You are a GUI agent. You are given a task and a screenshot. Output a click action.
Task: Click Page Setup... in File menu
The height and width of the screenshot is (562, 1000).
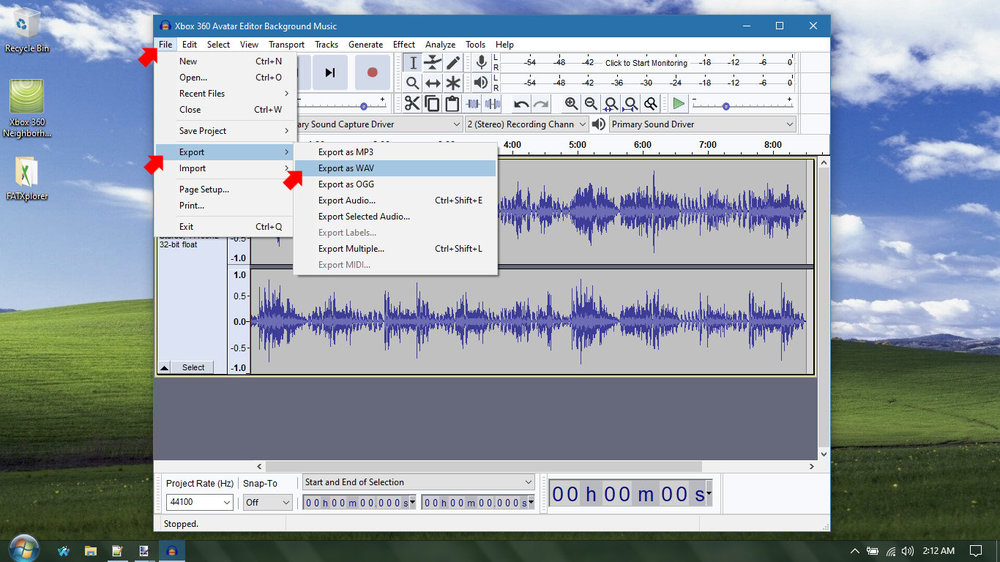click(x=224, y=189)
